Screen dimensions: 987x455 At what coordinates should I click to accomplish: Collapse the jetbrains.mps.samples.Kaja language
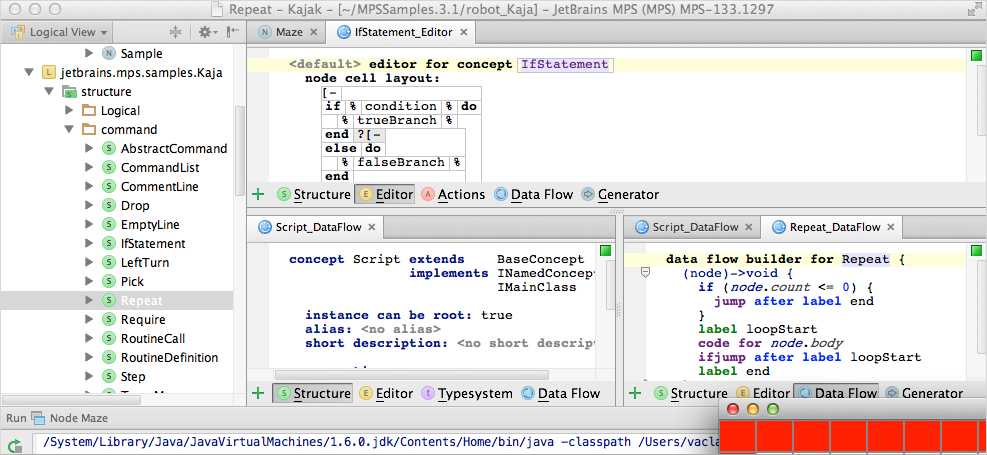28,73
